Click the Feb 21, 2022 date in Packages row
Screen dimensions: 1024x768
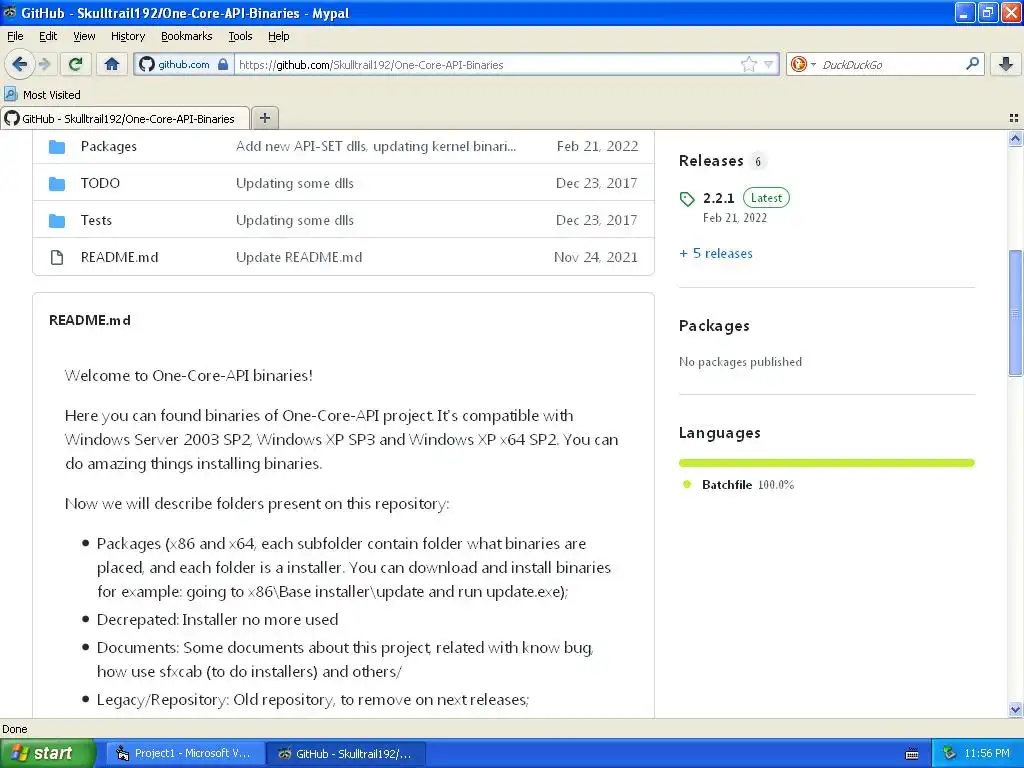597,146
